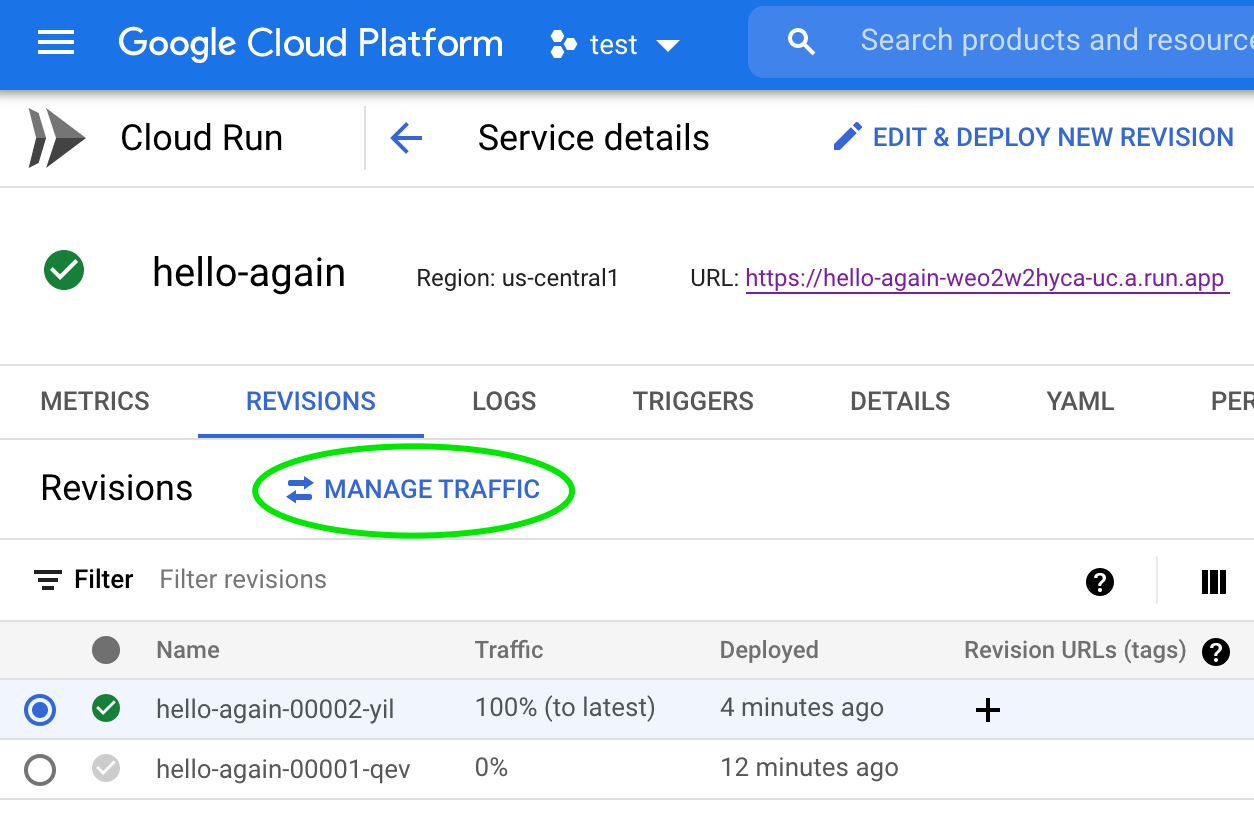This screenshot has width=1254, height=824.
Task: Click Edit & Deploy New Revision
Action: click(1034, 138)
